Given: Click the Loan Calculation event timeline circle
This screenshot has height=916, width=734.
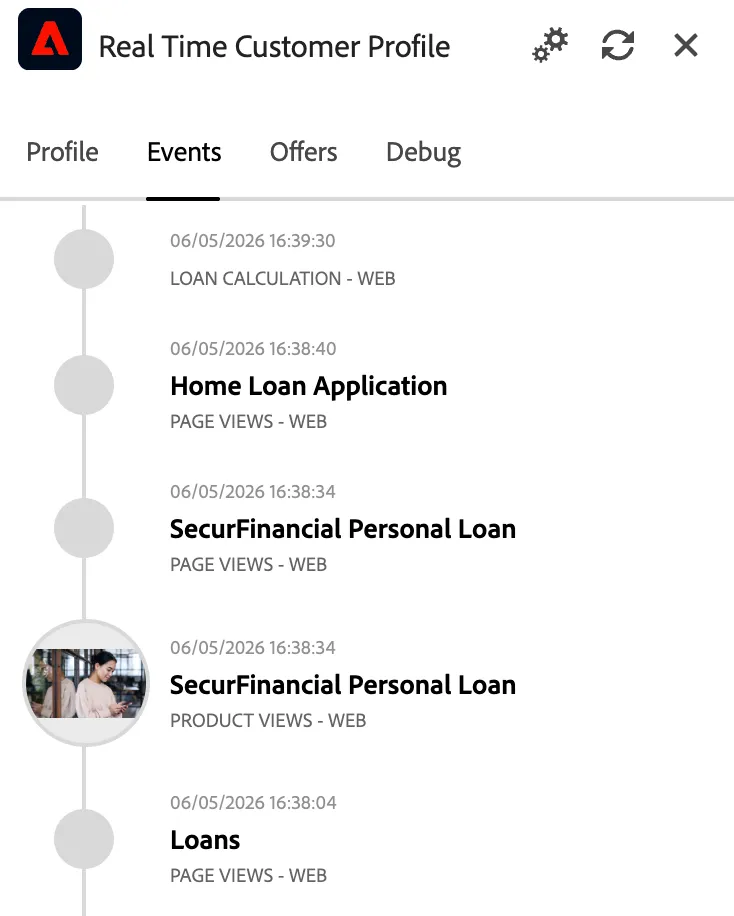Looking at the screenshot, I should click(x=84, y=259).
